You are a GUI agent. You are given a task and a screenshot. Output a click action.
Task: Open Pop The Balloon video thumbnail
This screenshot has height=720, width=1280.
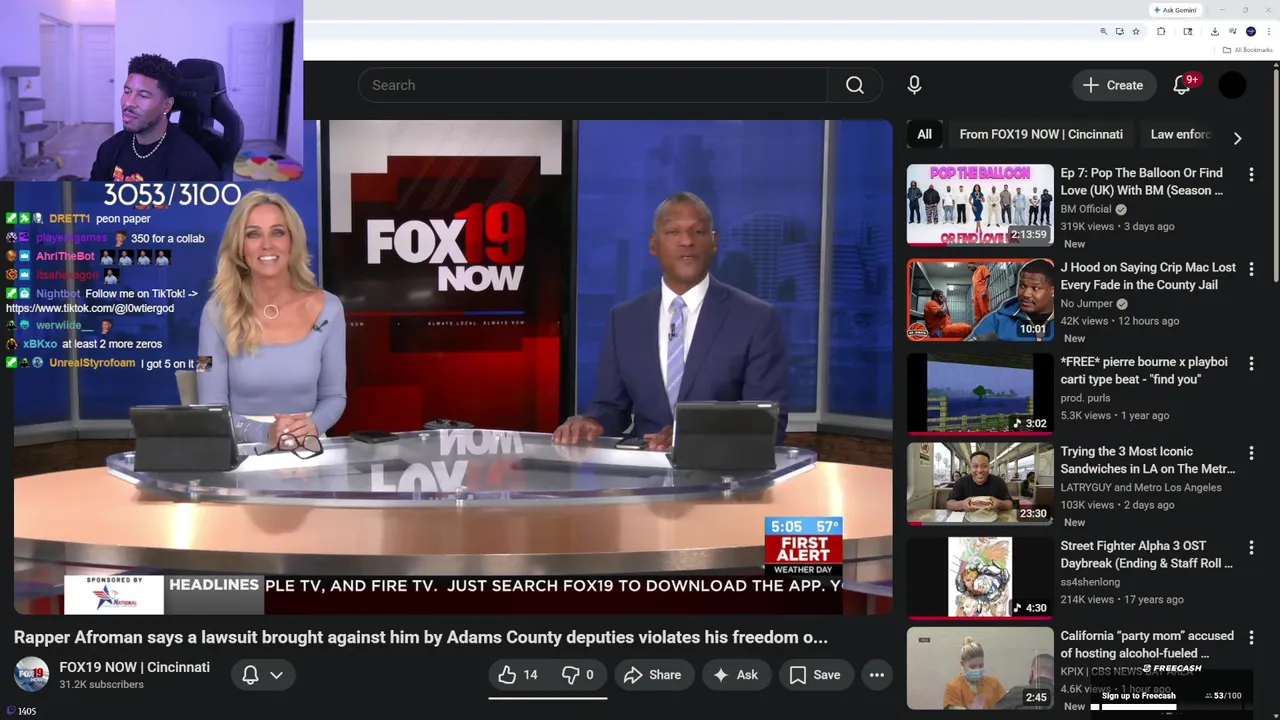(980, 205)
